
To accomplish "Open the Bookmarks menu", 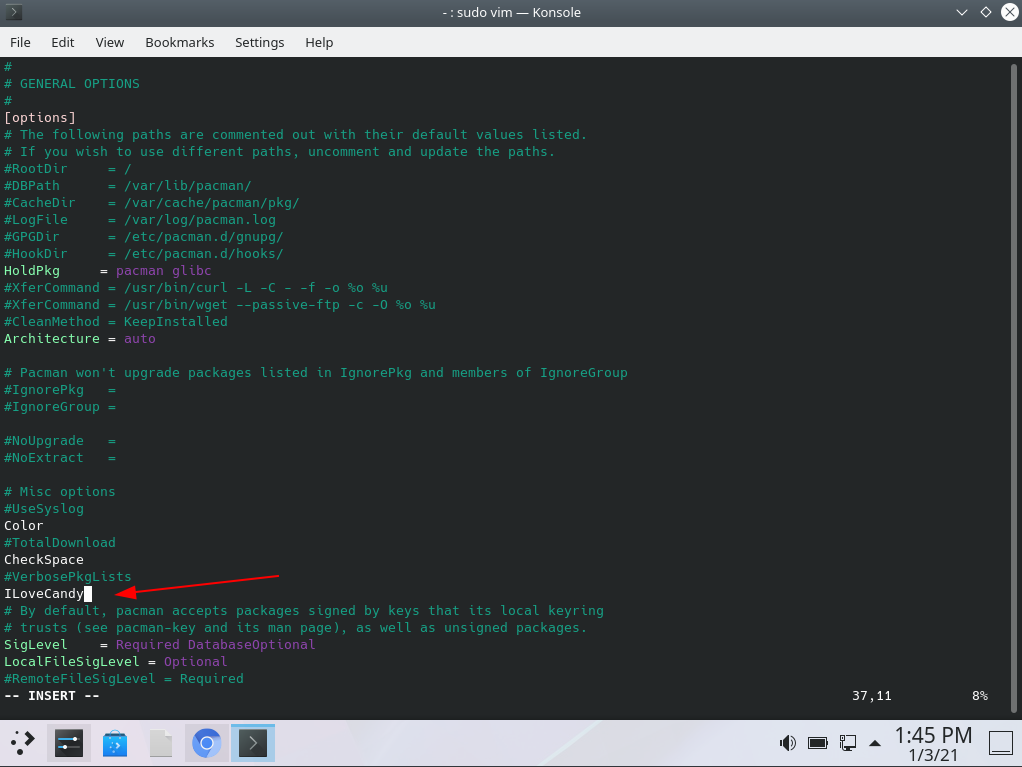I will click(179, 42).
